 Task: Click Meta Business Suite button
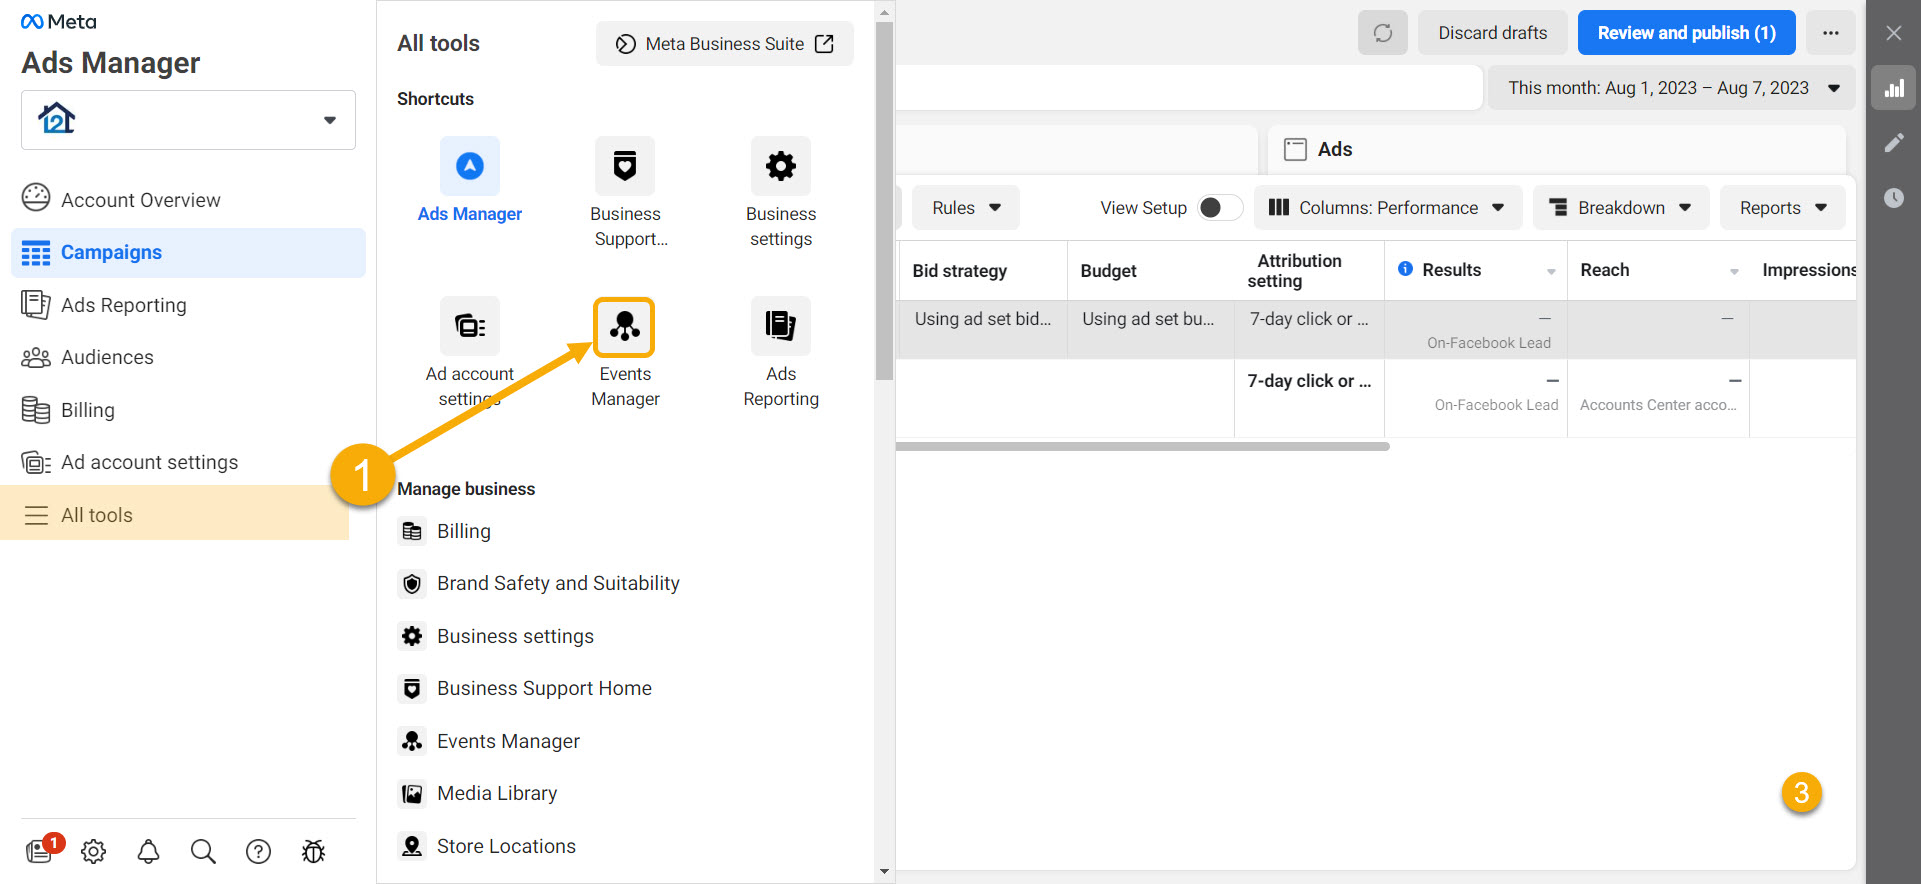[725, 44]
